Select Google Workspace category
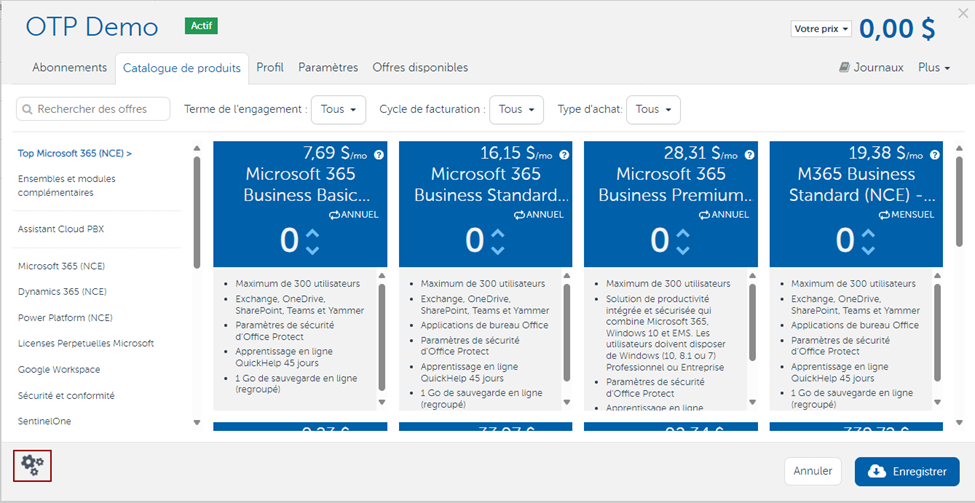This screenshot has width=975, height=503. pos(59,369)
